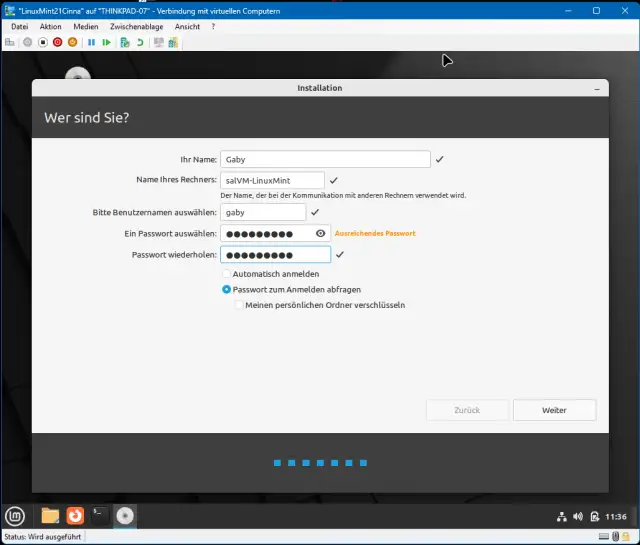Click the 'Name Ihres Rechners' text field

point(272,180)
